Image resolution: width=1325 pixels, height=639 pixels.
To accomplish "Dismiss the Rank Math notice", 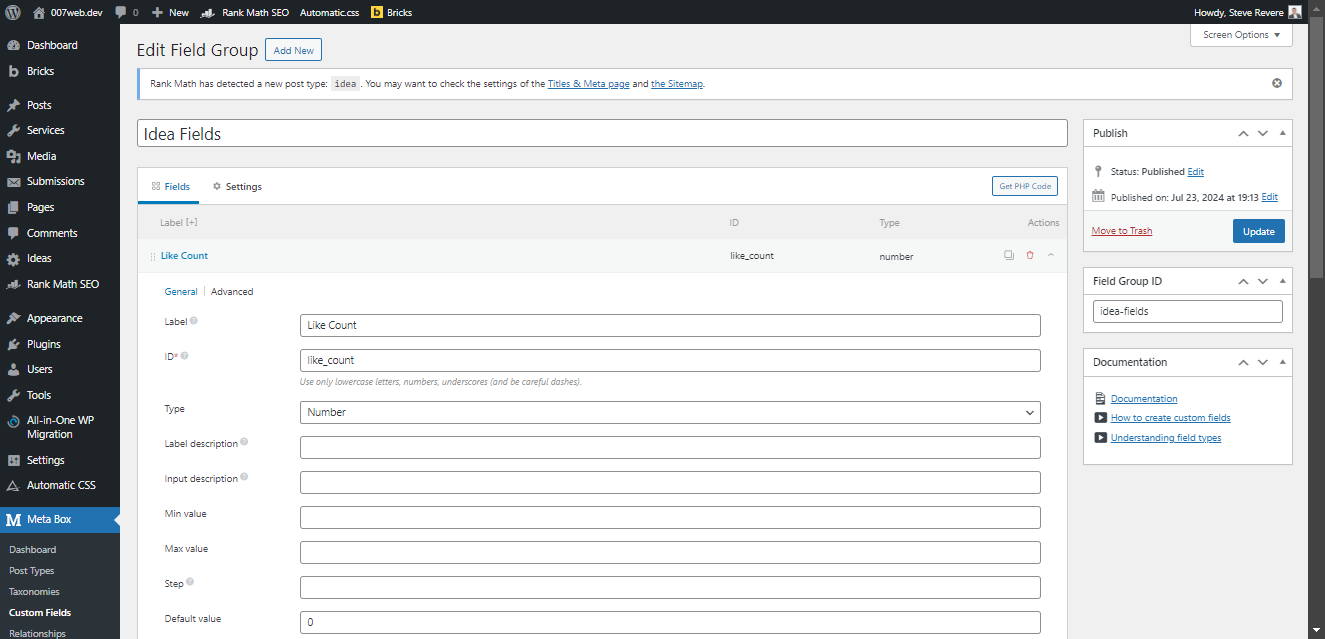I will click(x=1277, y=83).
